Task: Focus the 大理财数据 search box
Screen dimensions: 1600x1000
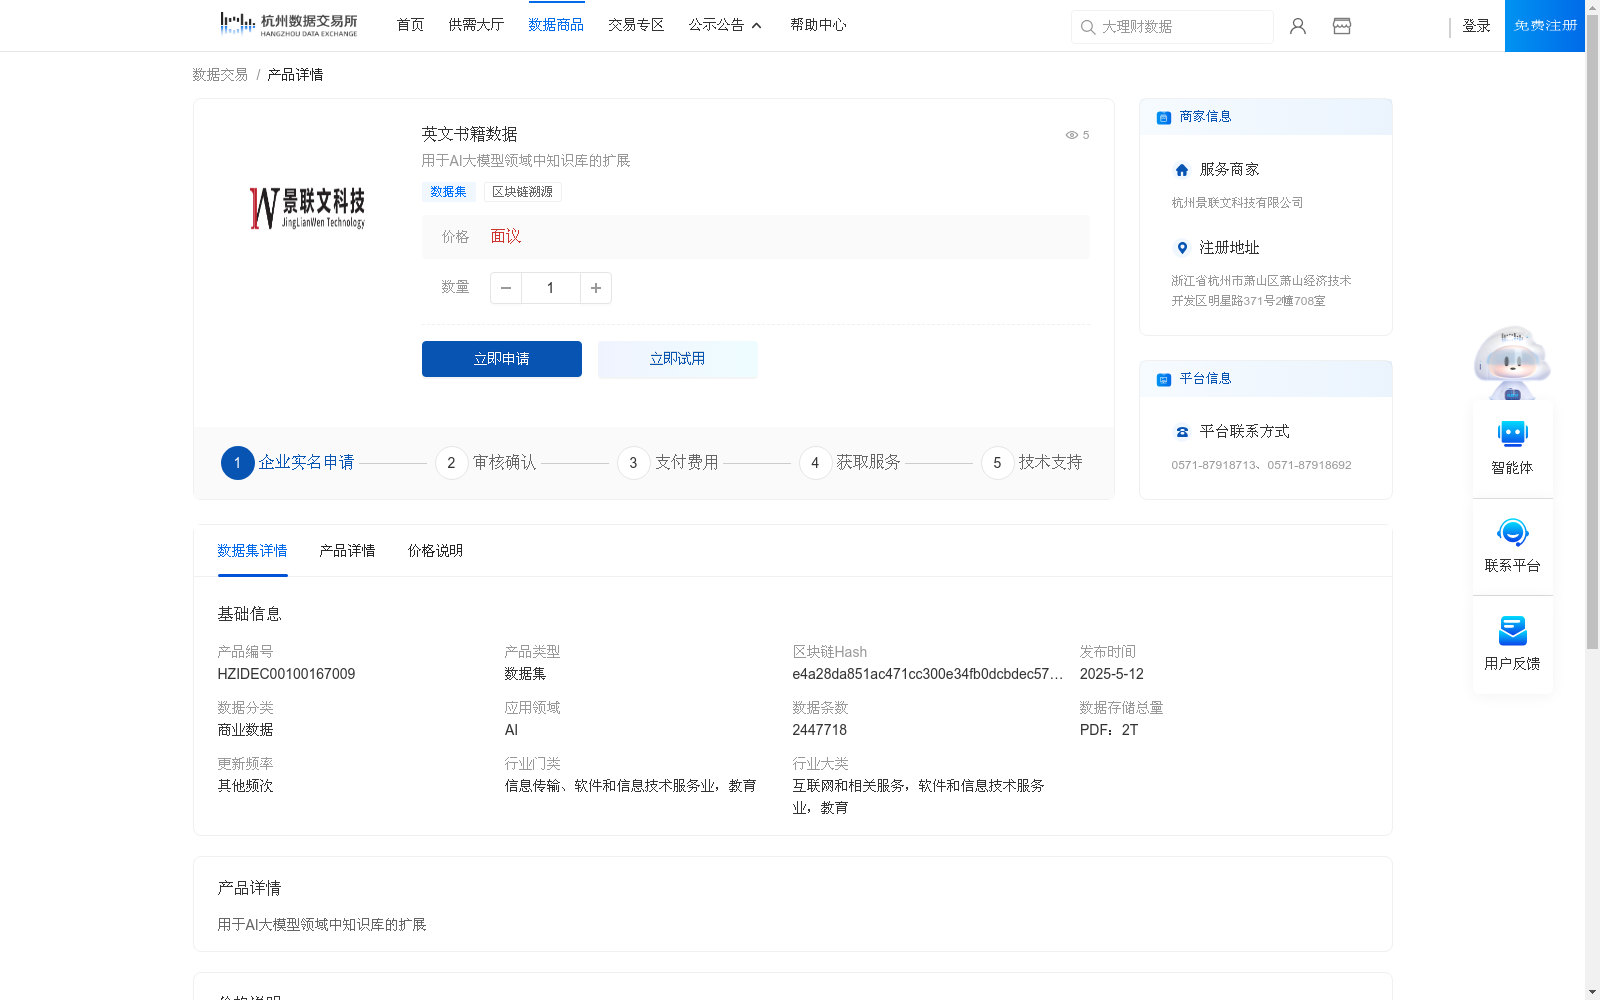Action: [1172, 27]
